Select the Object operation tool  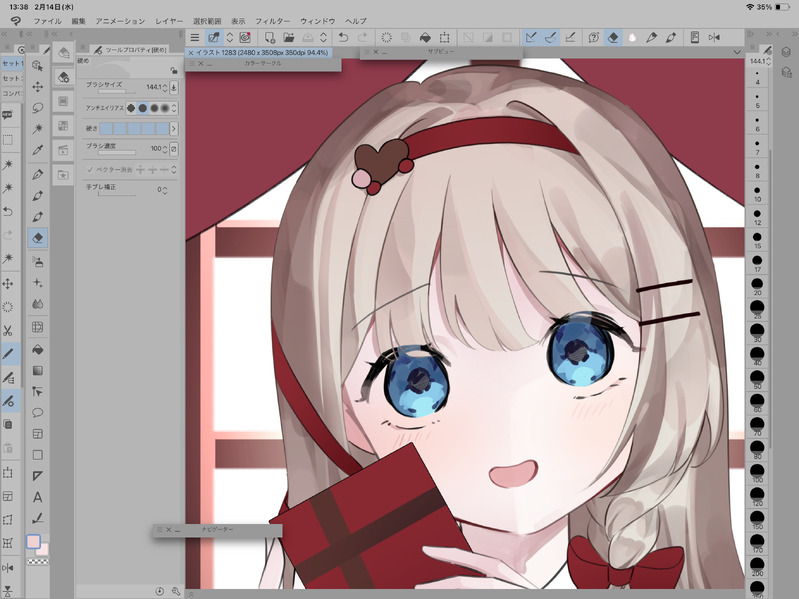(38, 66)
